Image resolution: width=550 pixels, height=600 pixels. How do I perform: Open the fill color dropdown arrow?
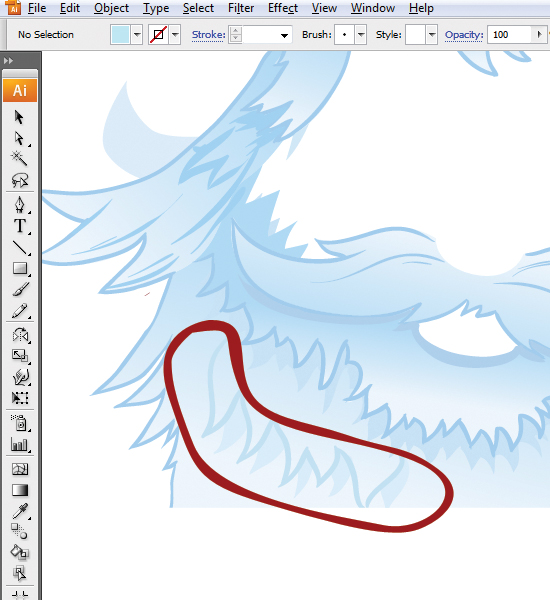tap(137, 35)
